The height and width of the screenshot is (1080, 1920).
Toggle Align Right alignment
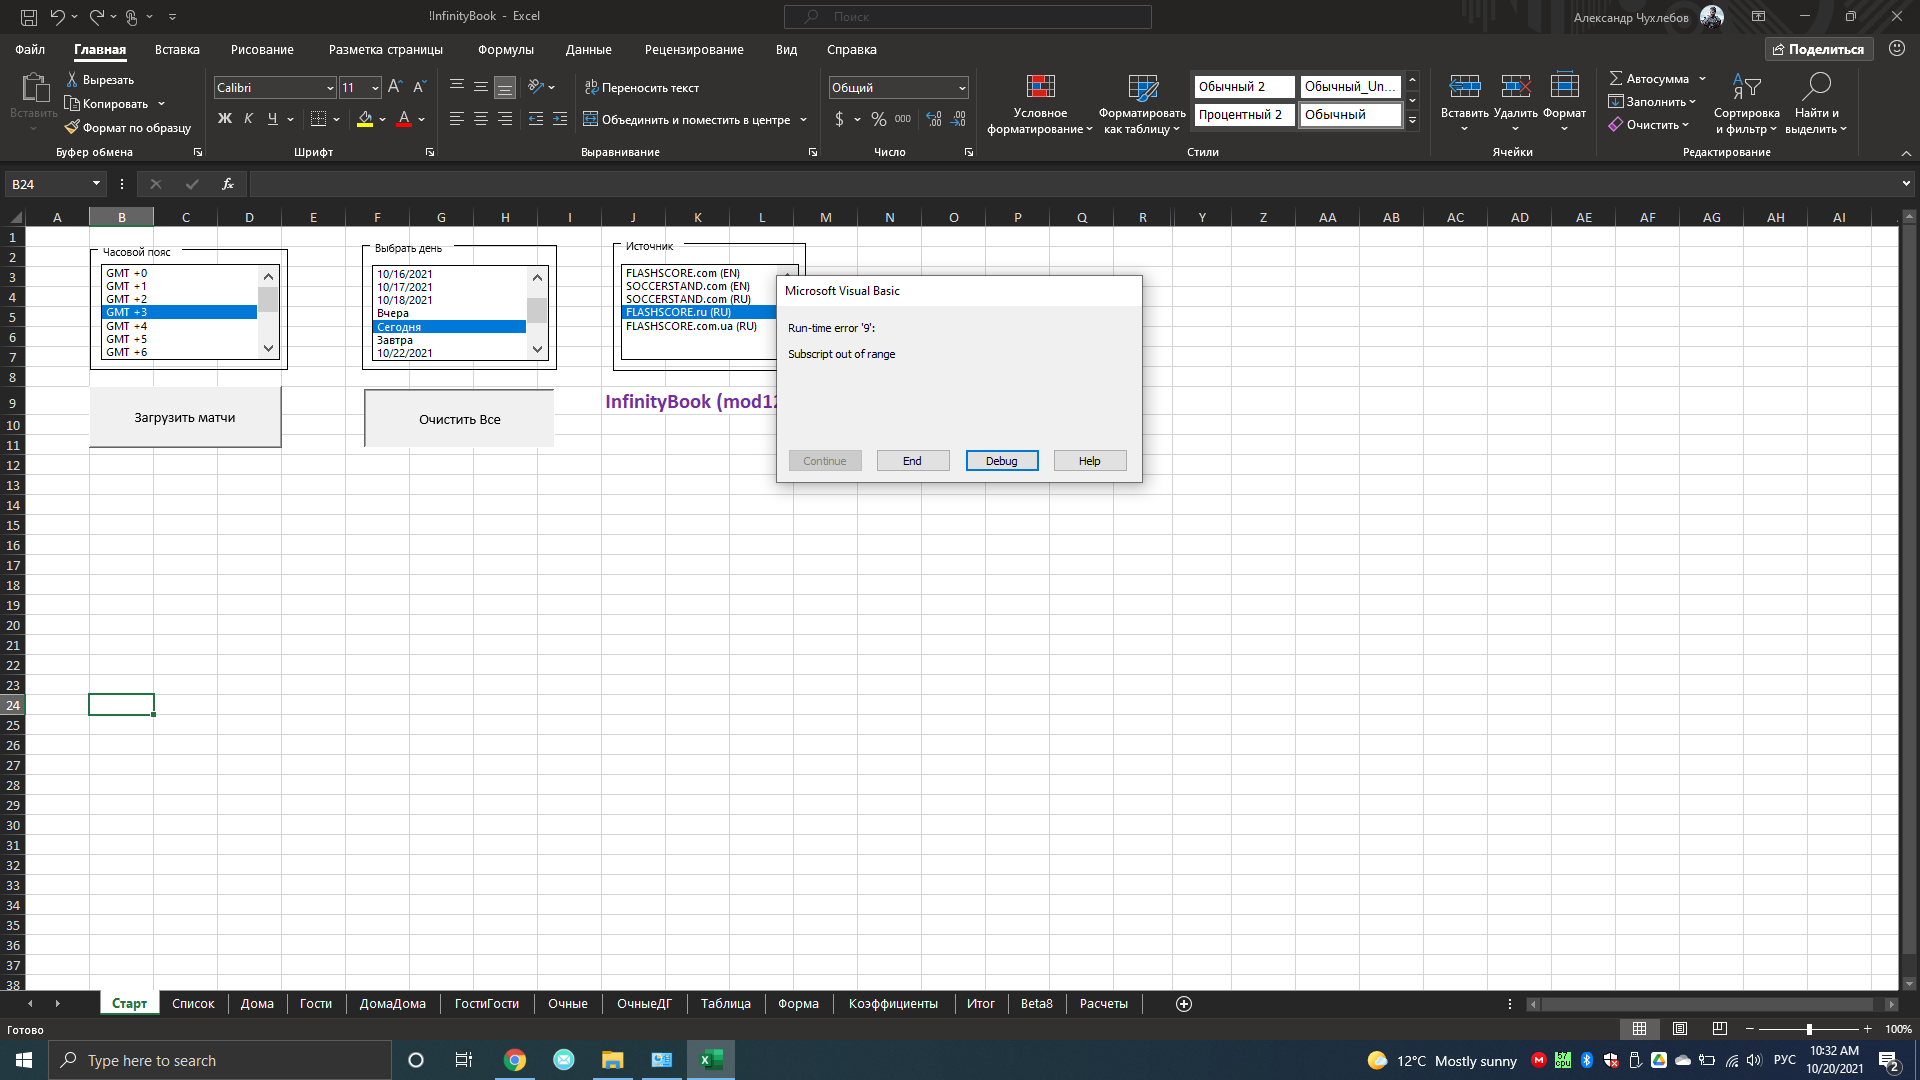tap(505, 119)
